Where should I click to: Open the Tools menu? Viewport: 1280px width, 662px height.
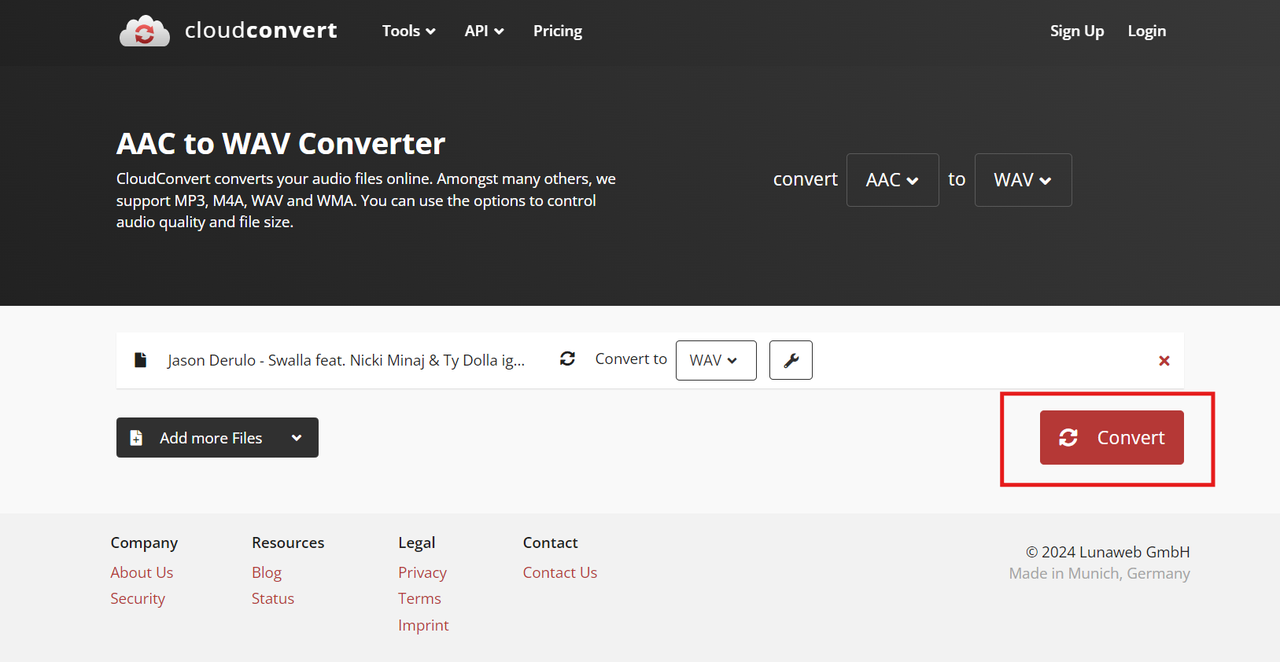click(x=409, y=31)
